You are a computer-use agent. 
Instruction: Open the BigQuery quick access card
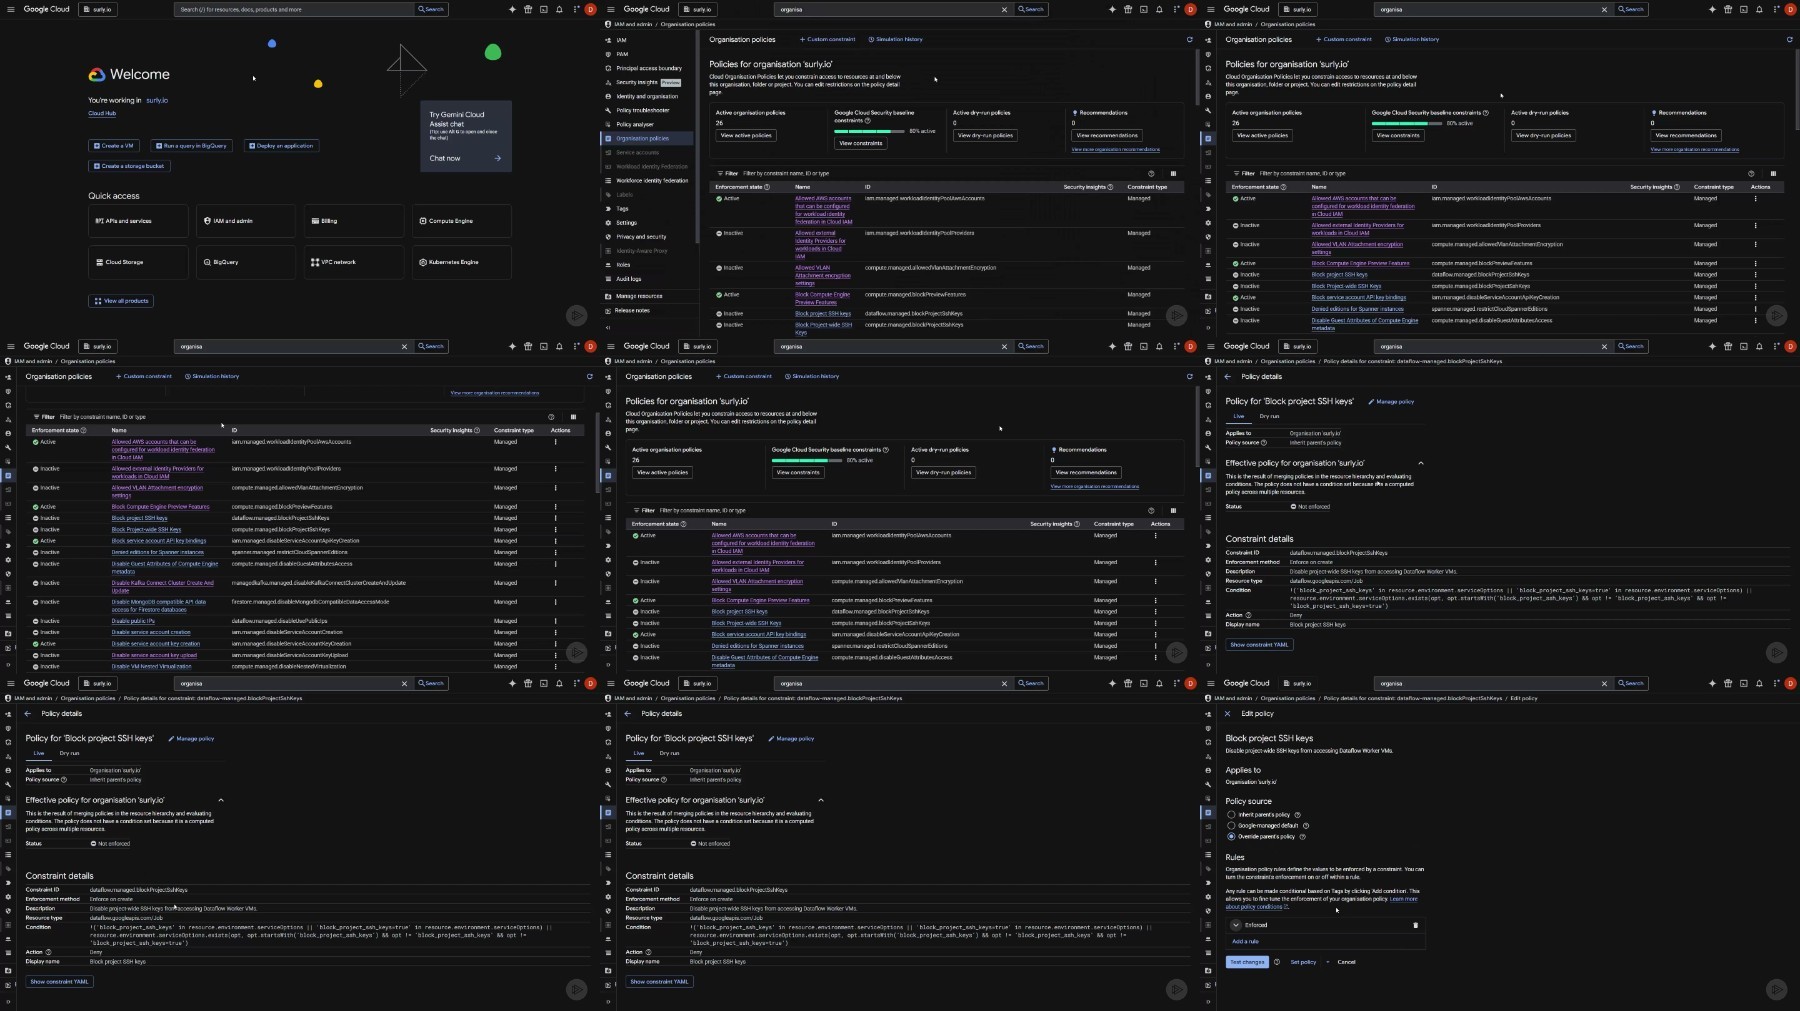[x=246, y=262]
